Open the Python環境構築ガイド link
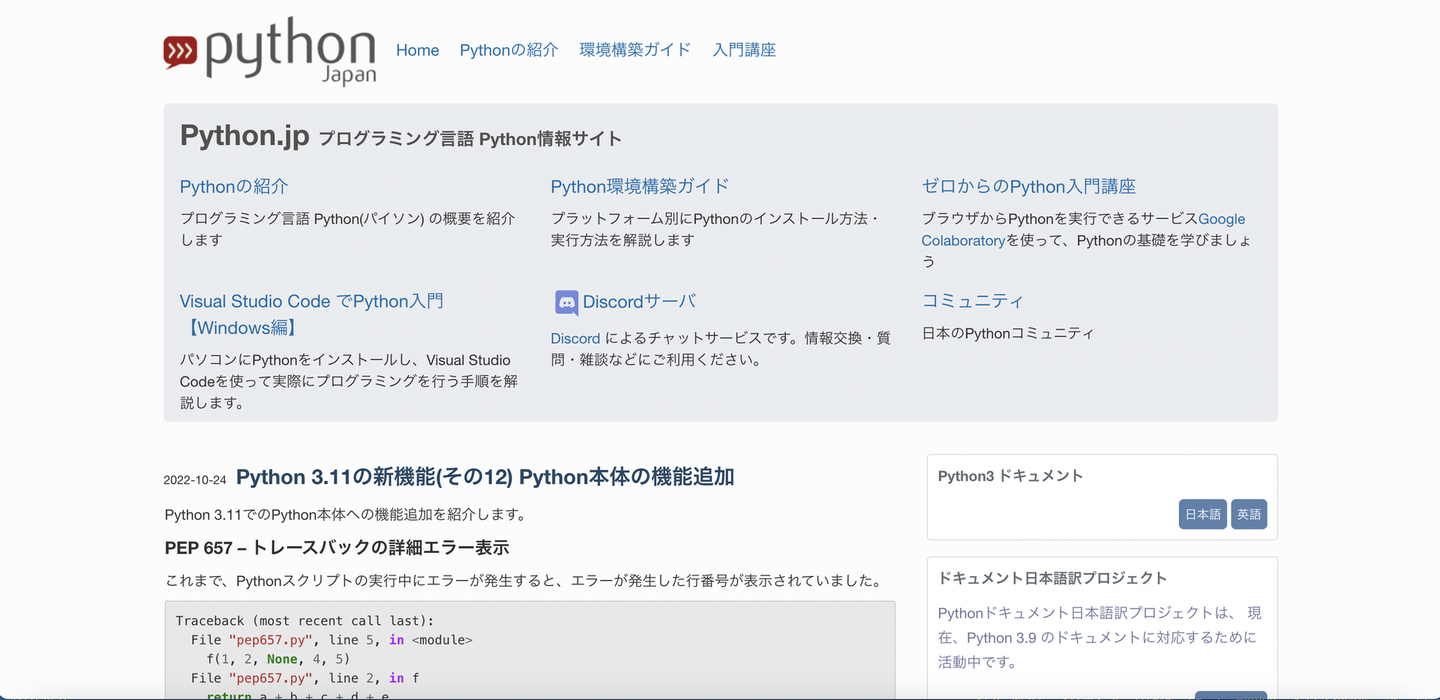1440x700 pixels. 640,187
